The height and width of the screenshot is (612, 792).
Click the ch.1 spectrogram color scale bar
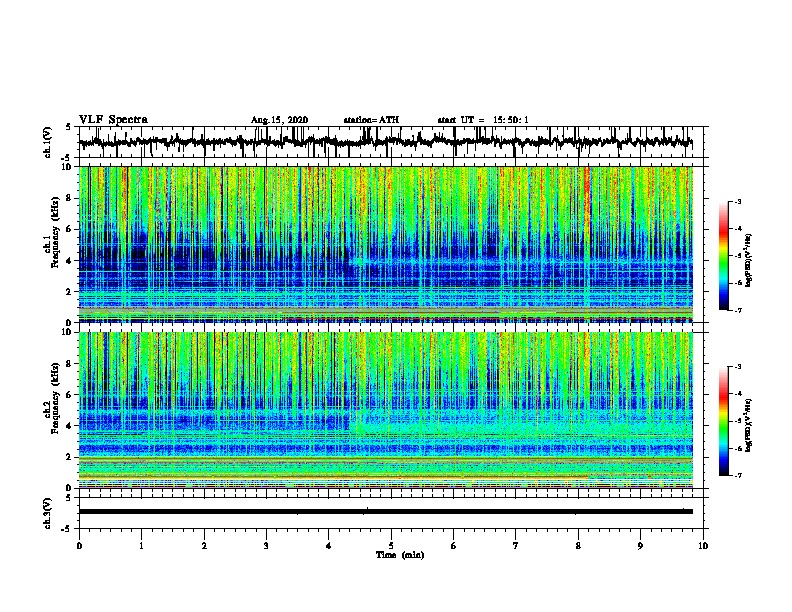[724, 256]
